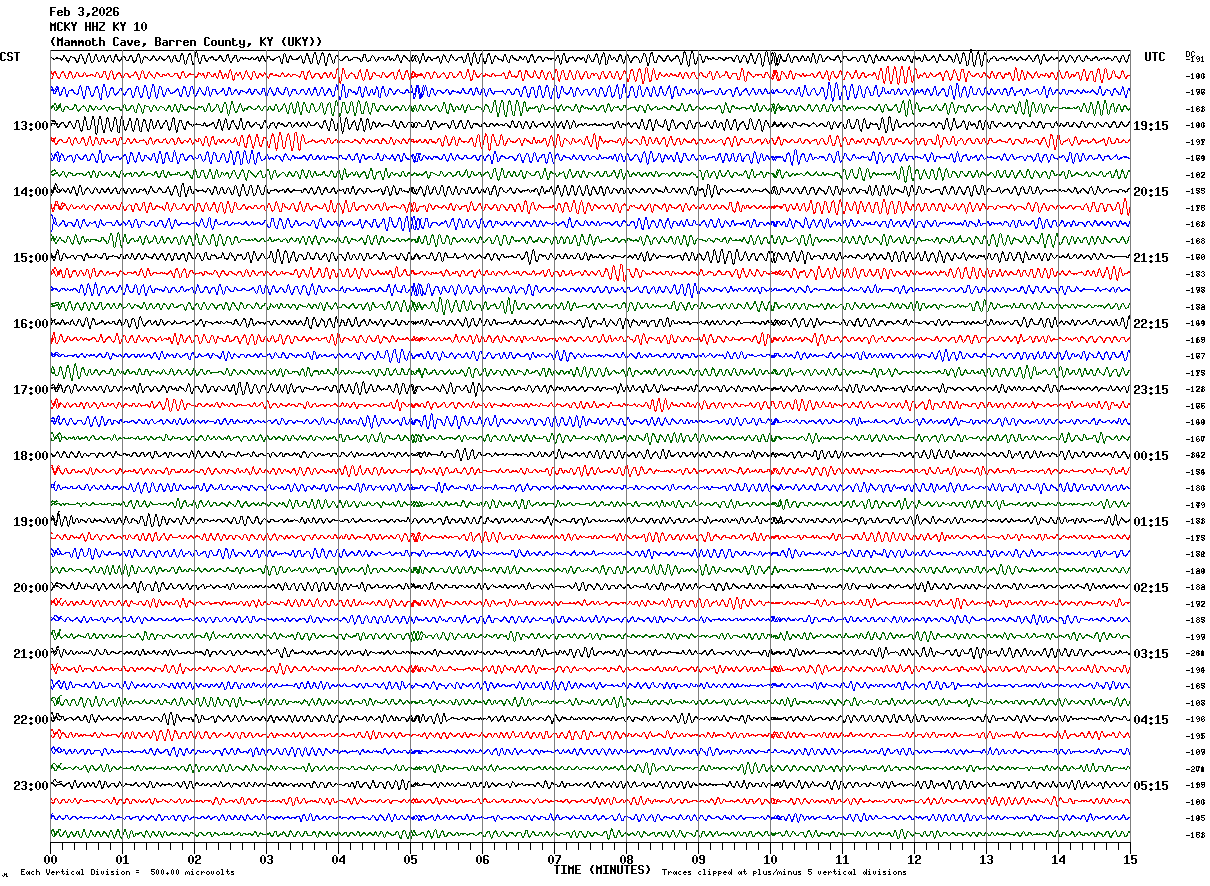Click the 02:15 UTC time label

1150,588
